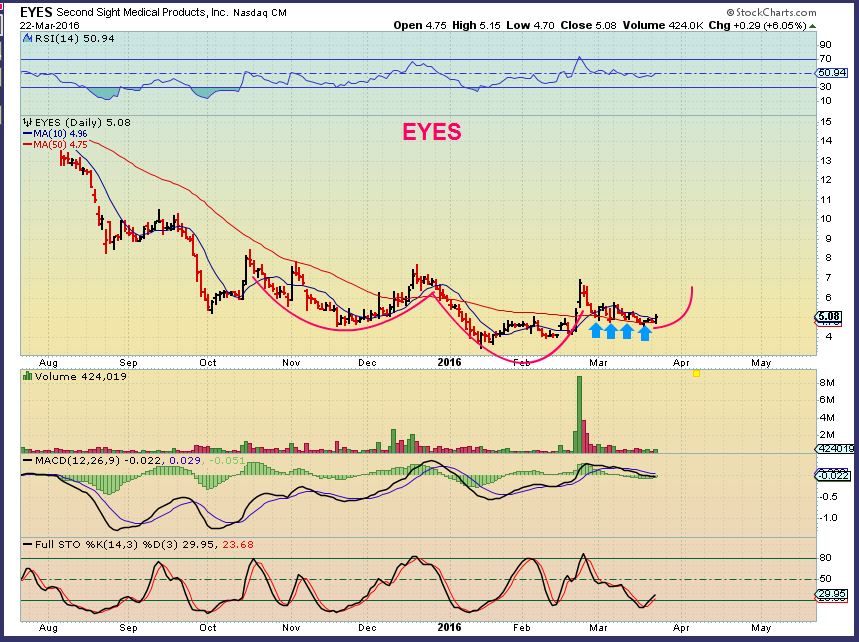Click the bar icon before Volume 424,019
This screenshot has width=859, height=642.
coord(27,376)
